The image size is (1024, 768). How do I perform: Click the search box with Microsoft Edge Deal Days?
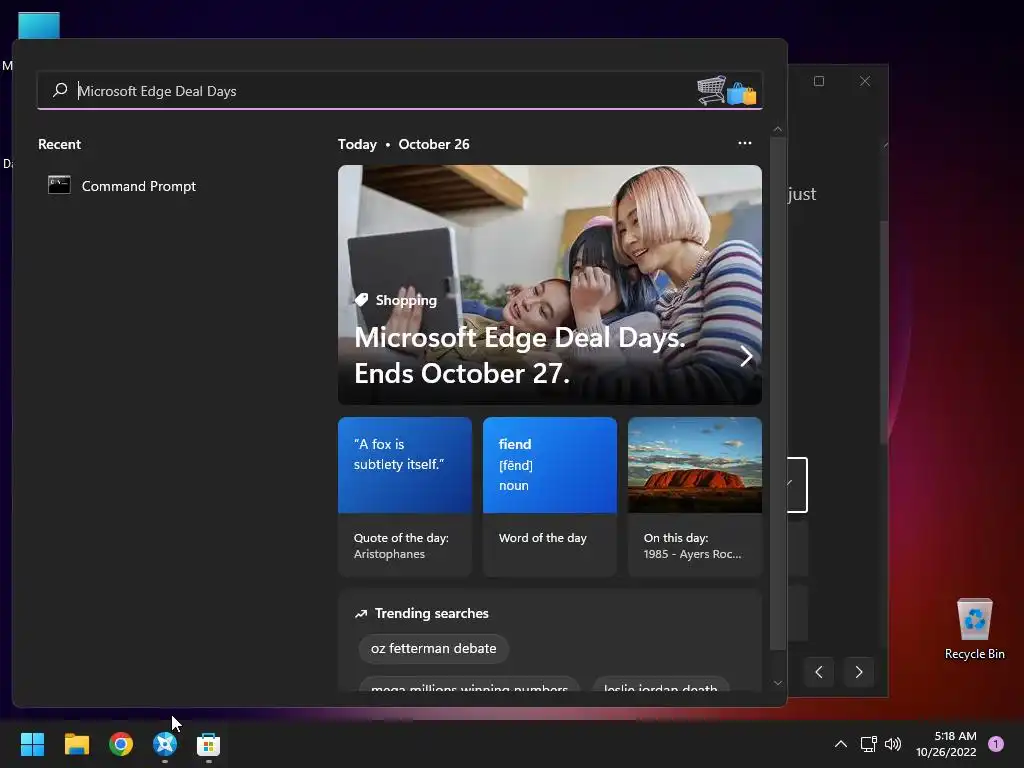pos(400,91)
